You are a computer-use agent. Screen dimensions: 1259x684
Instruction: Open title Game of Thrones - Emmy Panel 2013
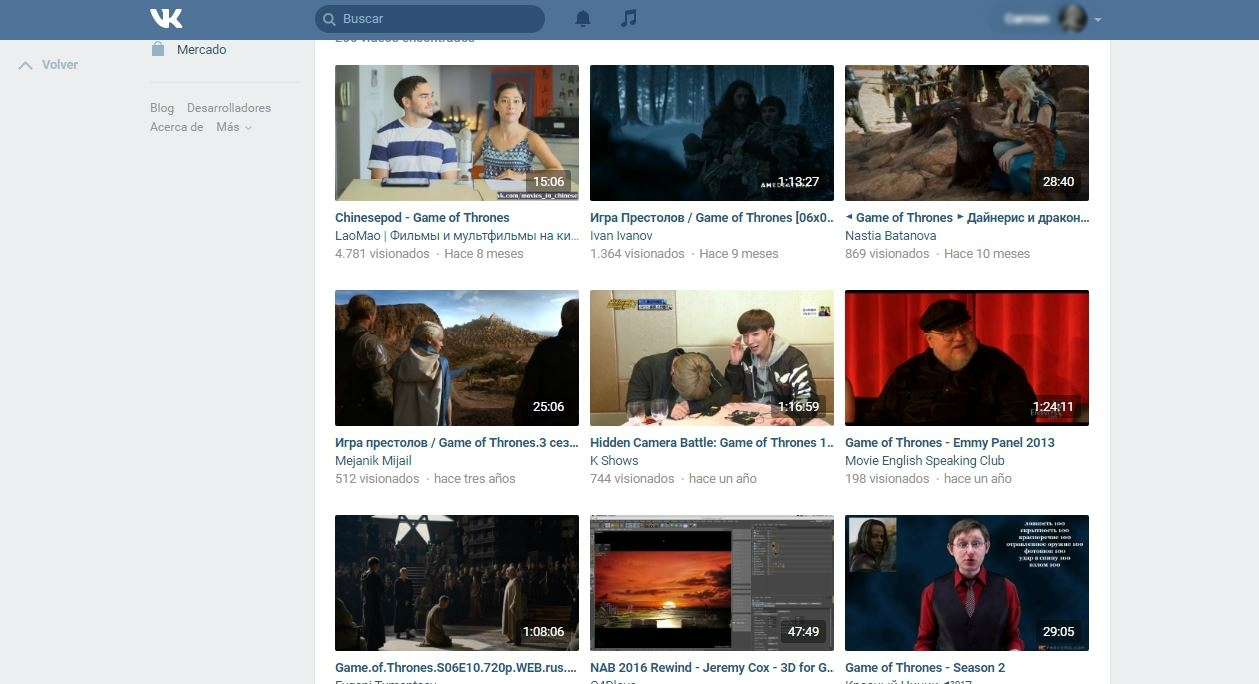click(950, 443)
